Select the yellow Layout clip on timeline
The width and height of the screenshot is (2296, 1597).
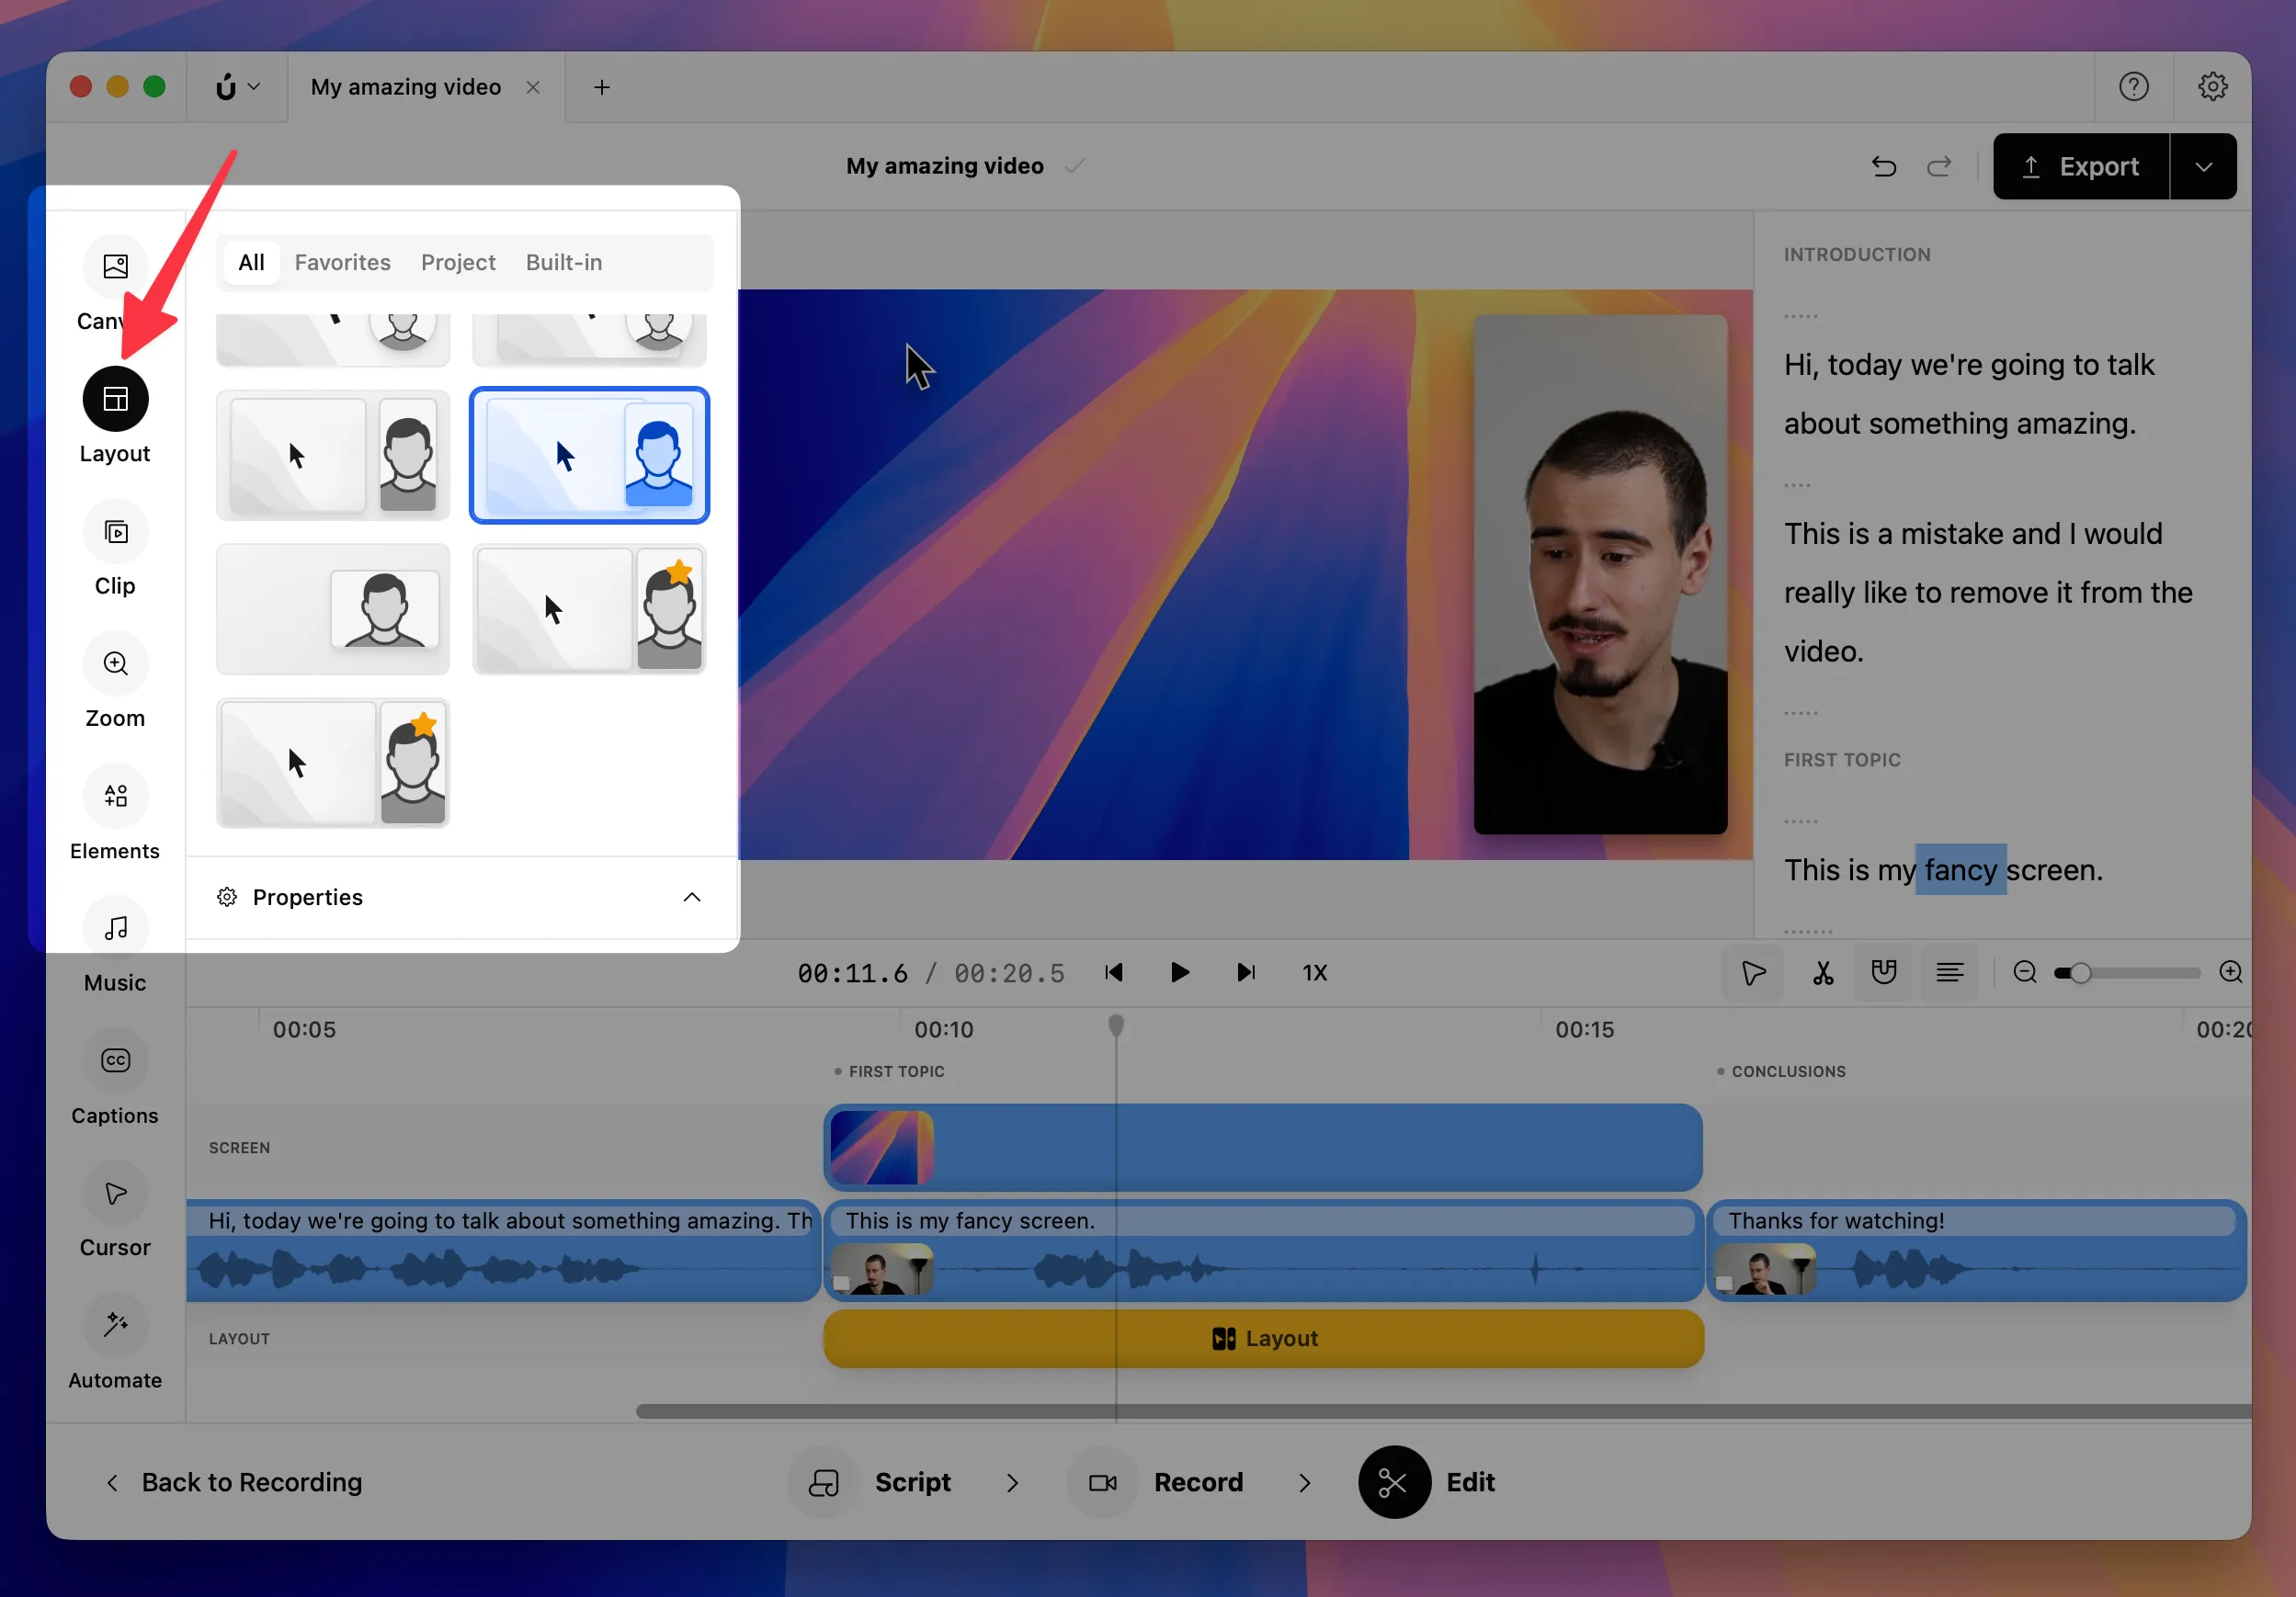click(x=1263, y=1339)
